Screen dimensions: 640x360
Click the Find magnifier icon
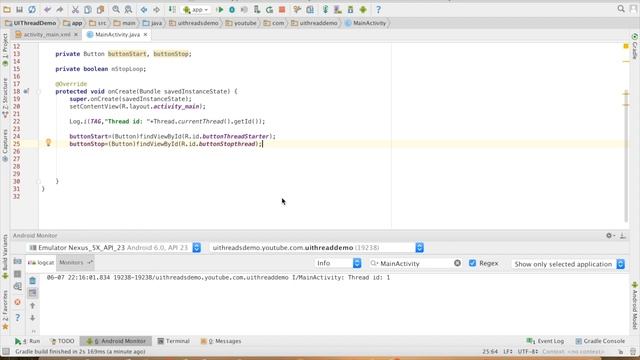pyautogui.click(x=116, y=9)
